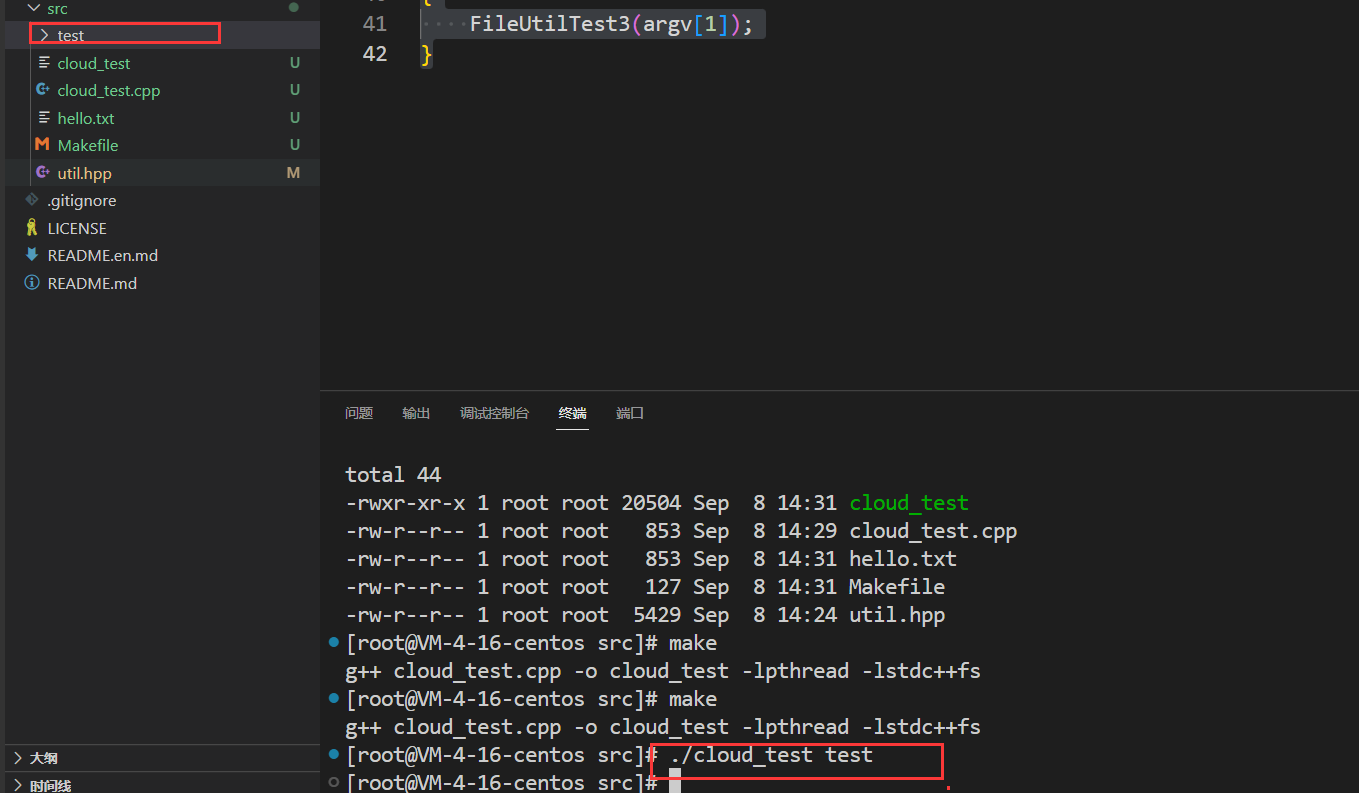
Task: Open README.en.md file
Action: coord(103,255)
